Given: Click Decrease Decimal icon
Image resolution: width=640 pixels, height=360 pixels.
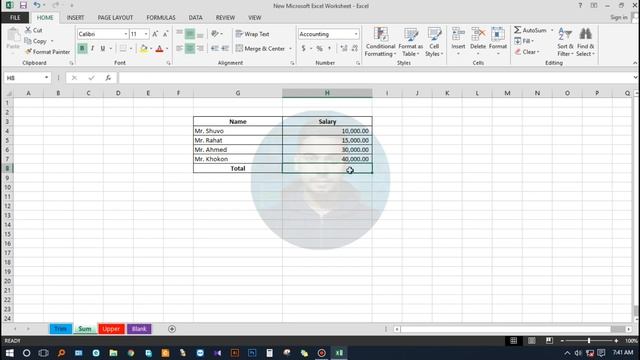Looking at the screenshot, I should (354, 49).
